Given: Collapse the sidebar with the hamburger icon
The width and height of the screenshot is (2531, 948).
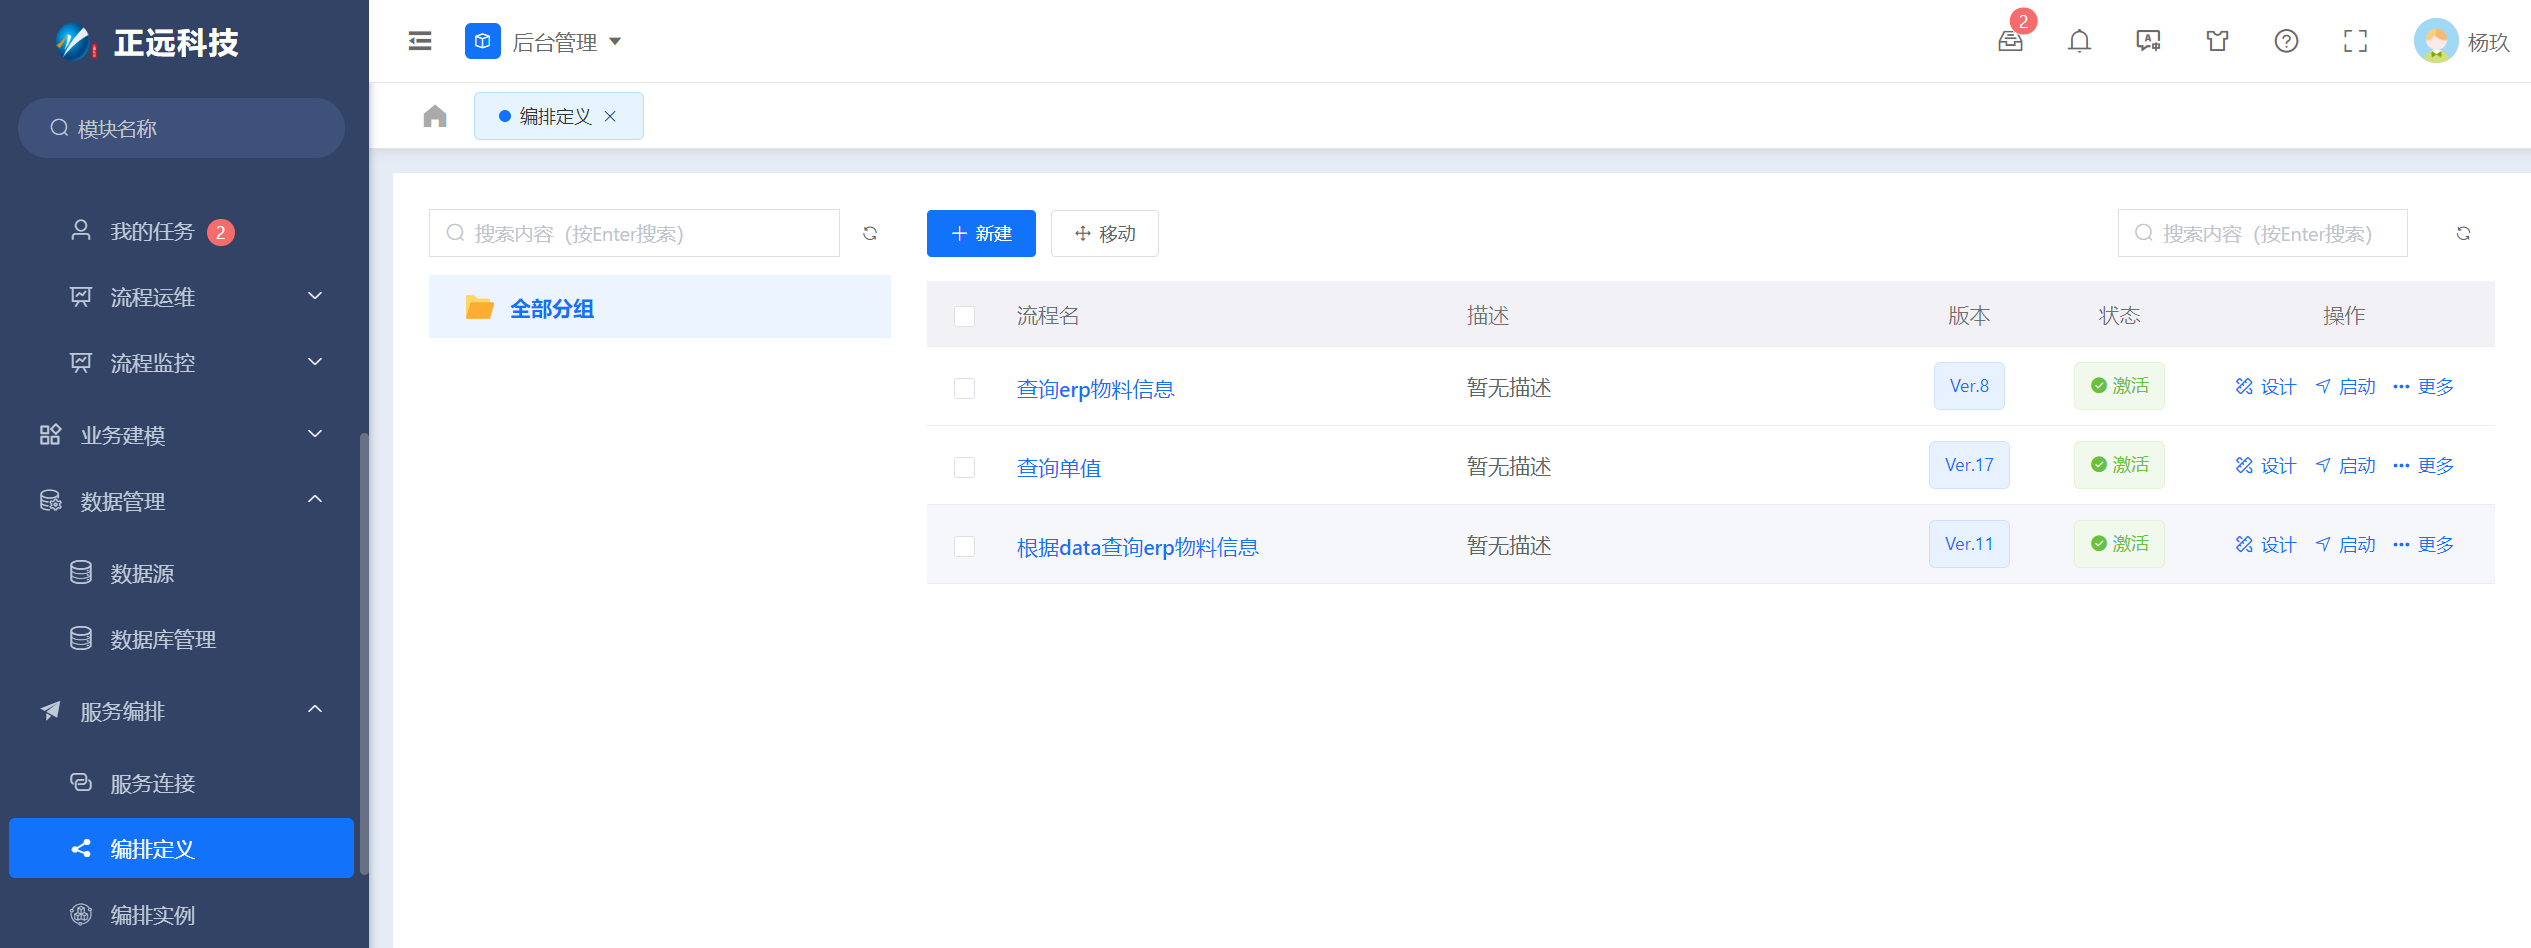Looking at the screenshot, I should (x=420, y=41).
